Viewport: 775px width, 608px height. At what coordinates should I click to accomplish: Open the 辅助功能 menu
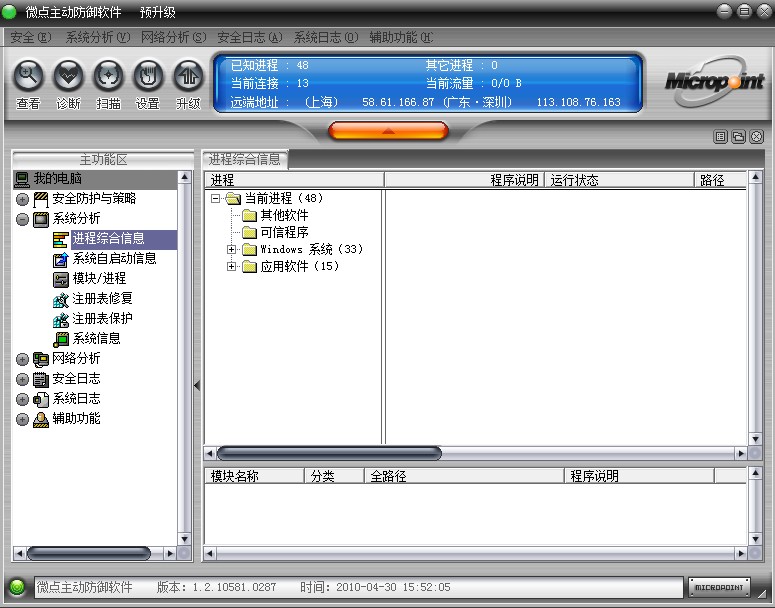pyautogui.click(x=400, y=37)
